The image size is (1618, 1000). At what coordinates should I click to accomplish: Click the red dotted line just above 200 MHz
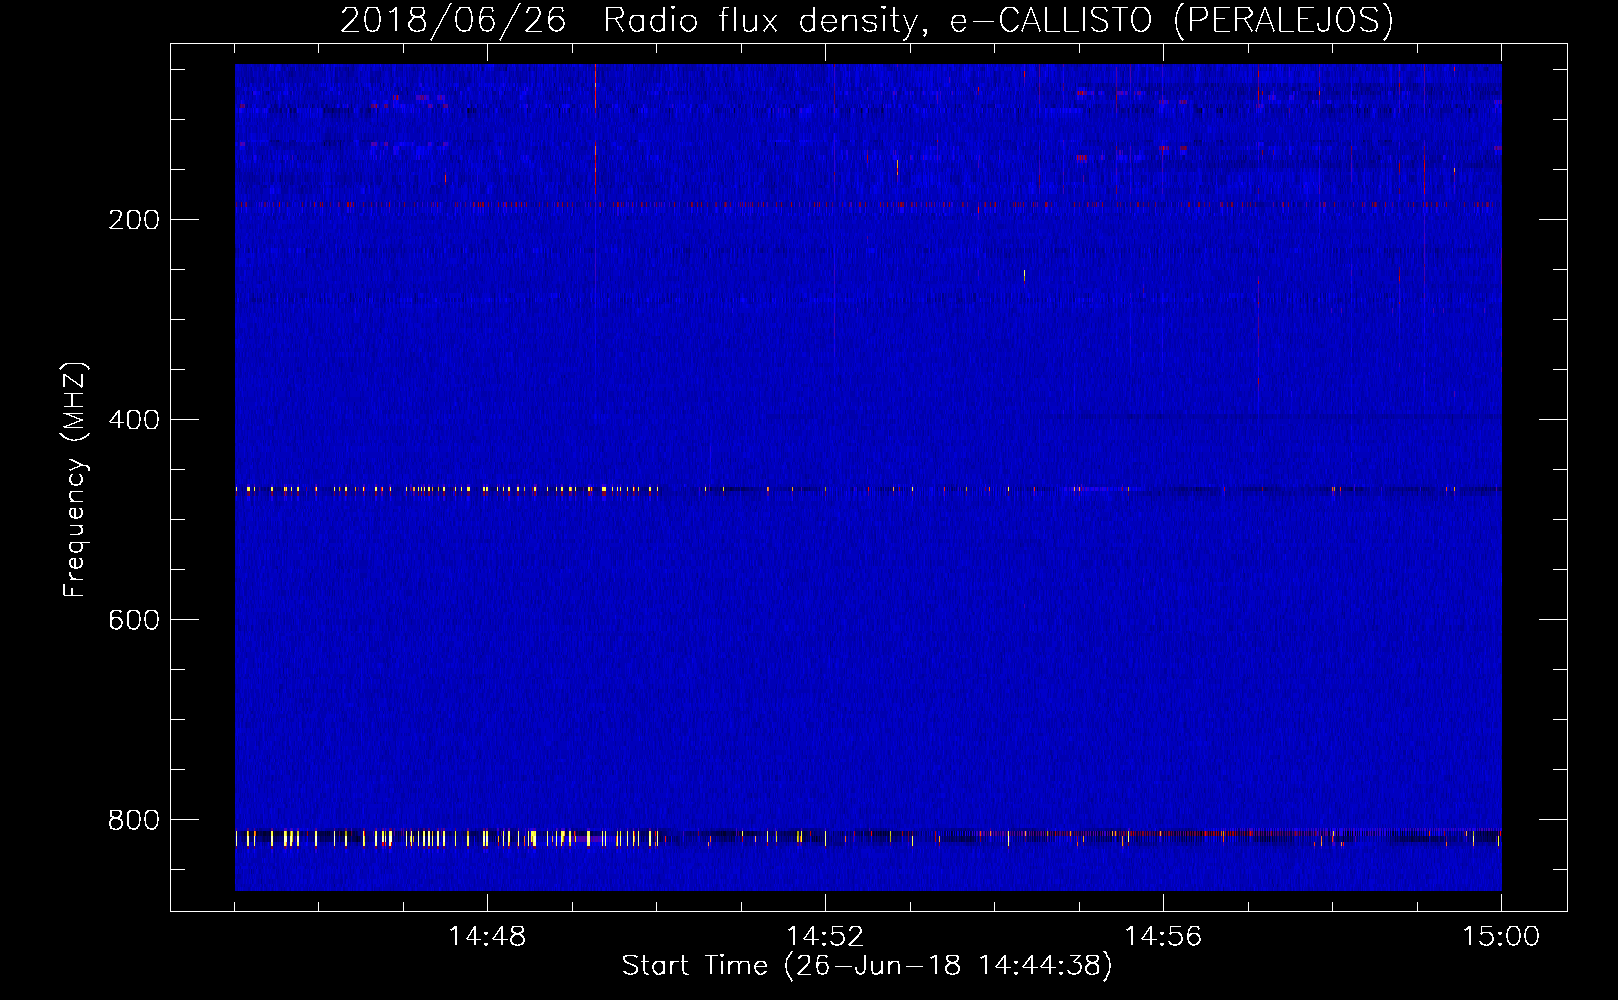868,205
